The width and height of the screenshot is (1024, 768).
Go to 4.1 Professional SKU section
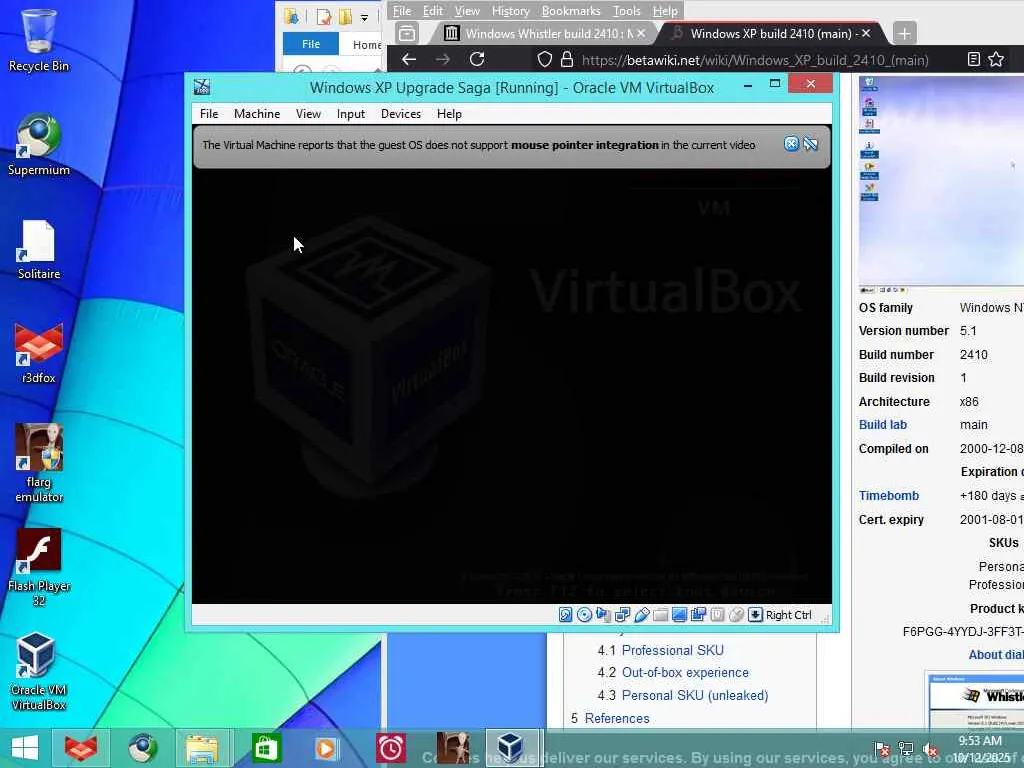coord(672,650)
